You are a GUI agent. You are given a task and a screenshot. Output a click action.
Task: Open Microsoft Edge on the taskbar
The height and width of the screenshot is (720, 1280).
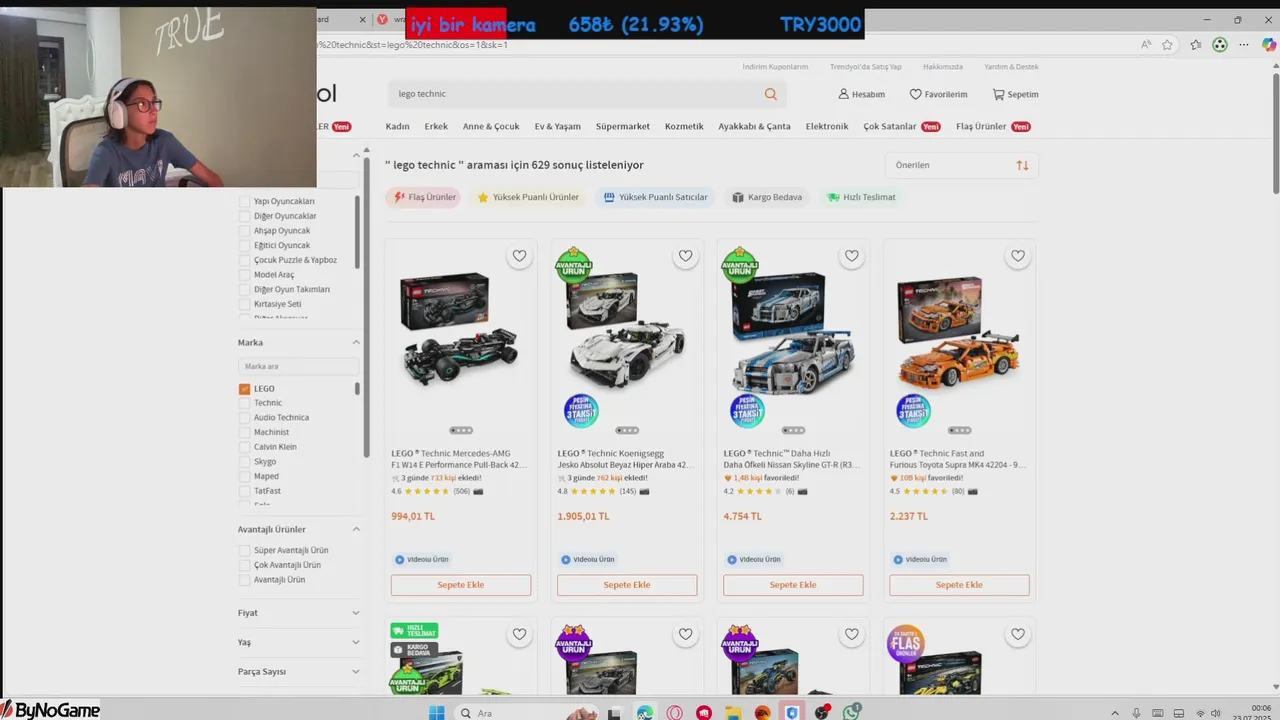[x=645, y=713]
